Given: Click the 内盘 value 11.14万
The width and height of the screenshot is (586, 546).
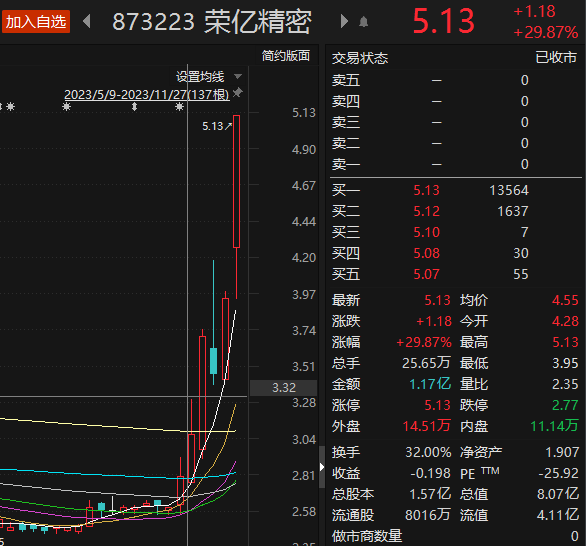Looking at the screenshot, I should [x=554, y=426].
